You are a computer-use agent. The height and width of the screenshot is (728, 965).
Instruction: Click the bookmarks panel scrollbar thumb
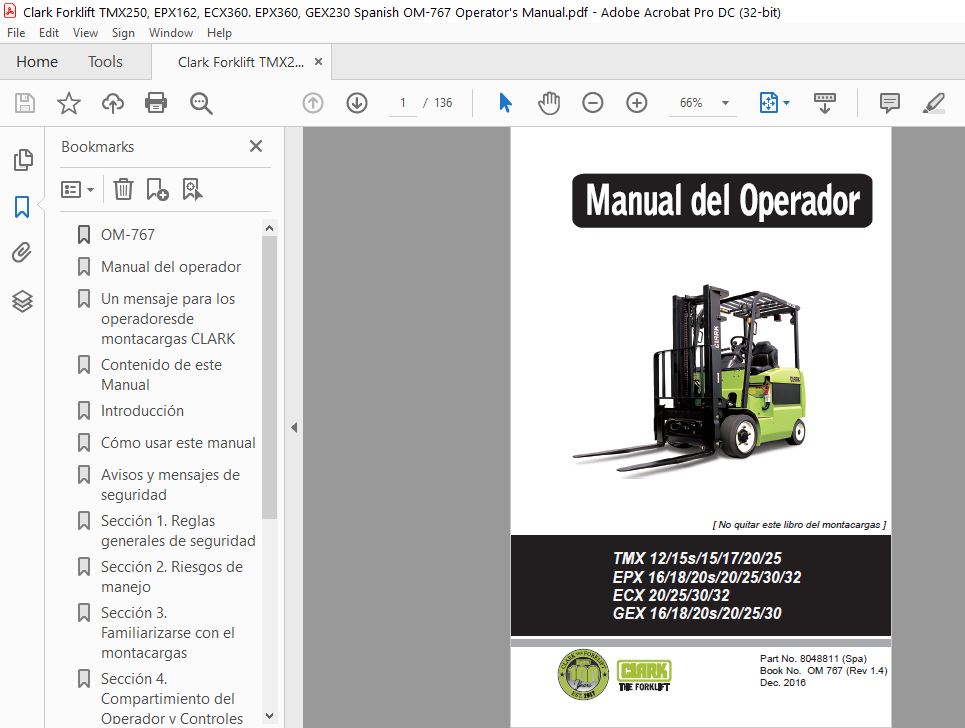tap(269, 378)
